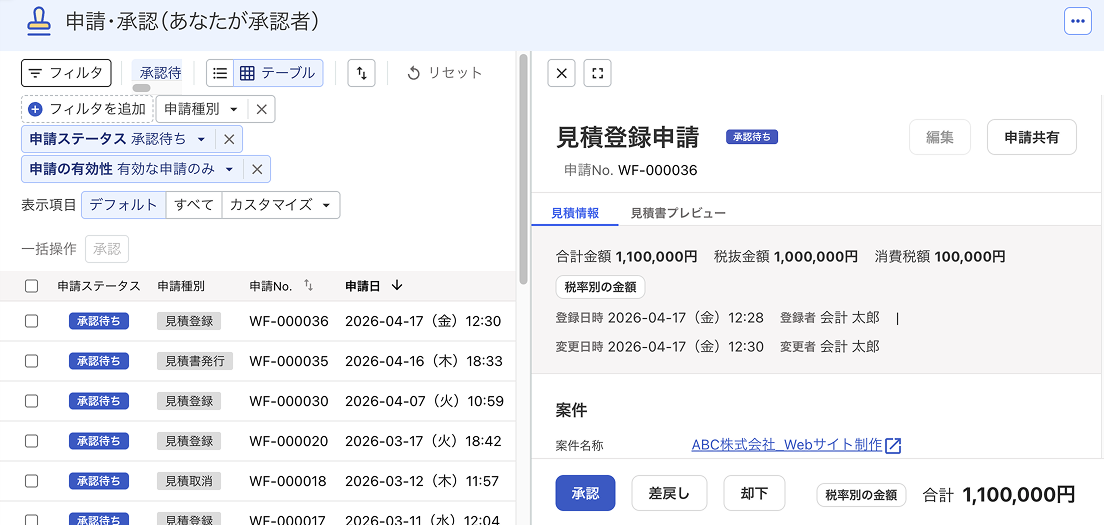Image resolution: width=1104 pixels, height=525 pixels.
Task: Select すべて display columns
Action: [x=194, y=205]
